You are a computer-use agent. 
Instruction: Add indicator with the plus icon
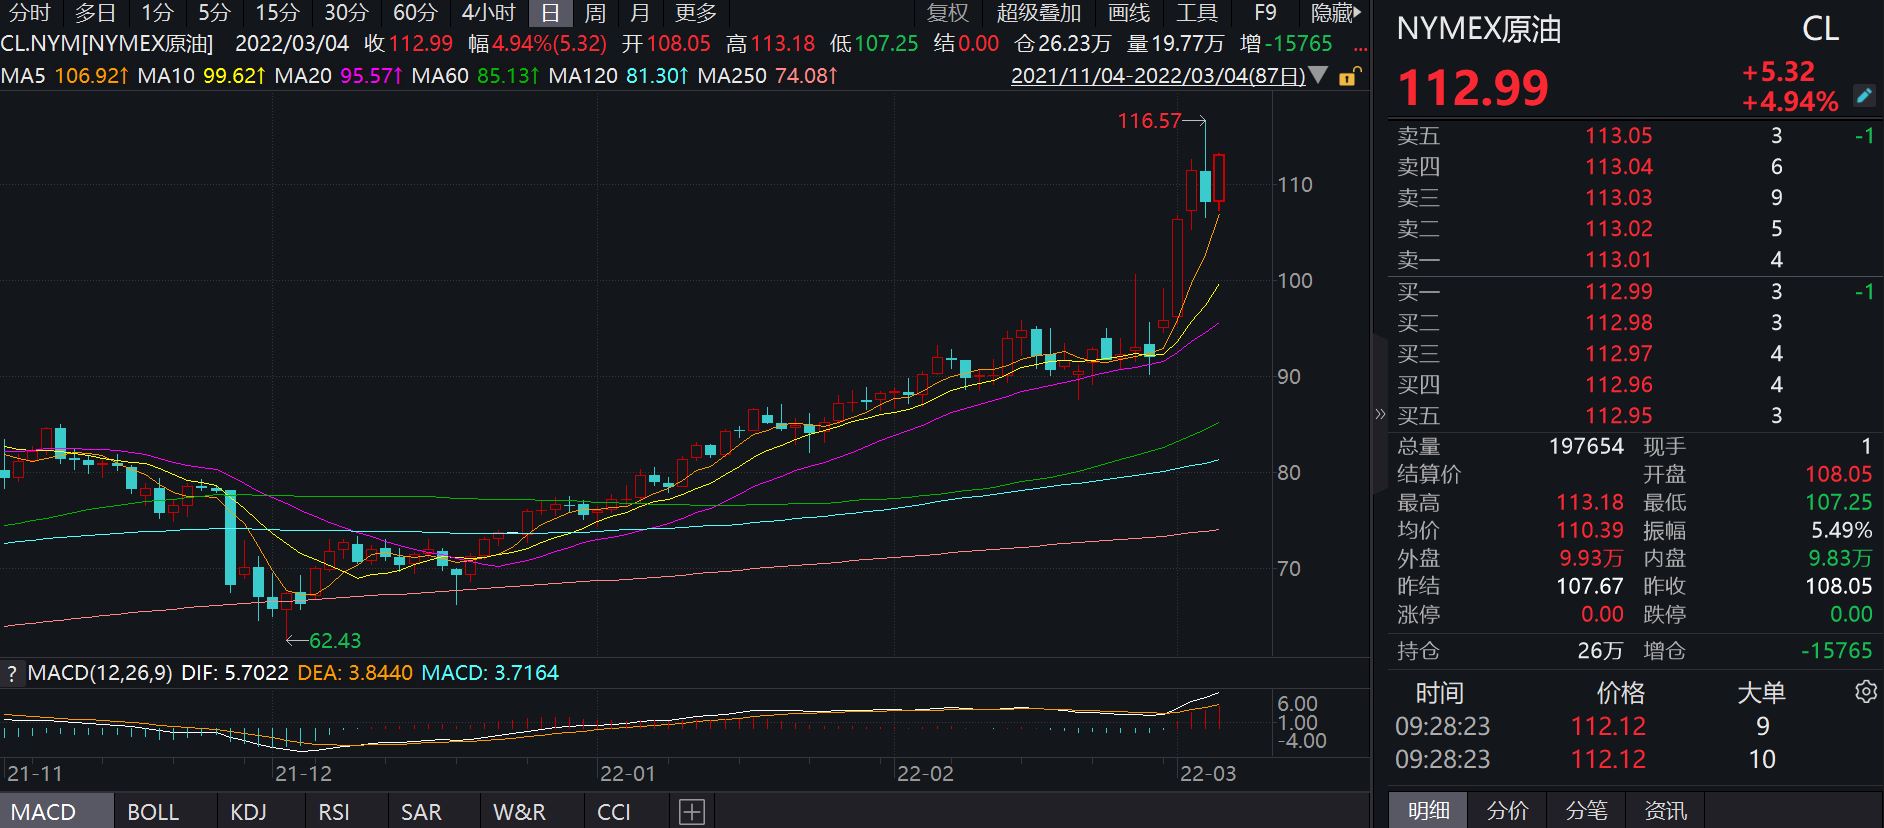(x=691, y=811)
